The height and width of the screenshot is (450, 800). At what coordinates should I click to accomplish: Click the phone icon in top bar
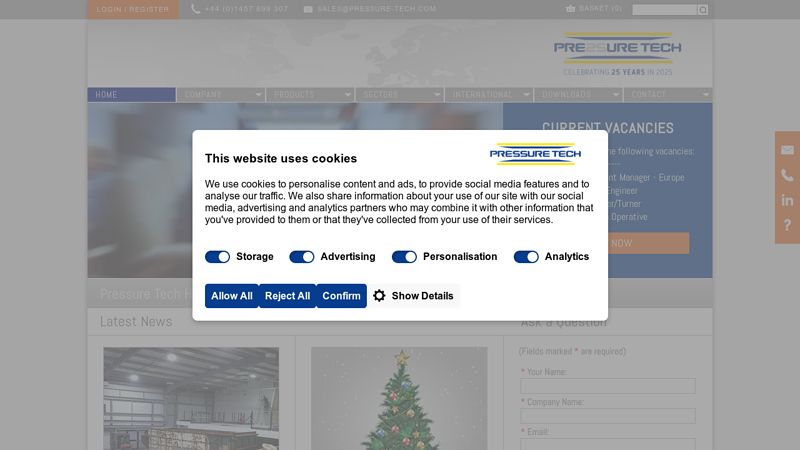[195, 9]
